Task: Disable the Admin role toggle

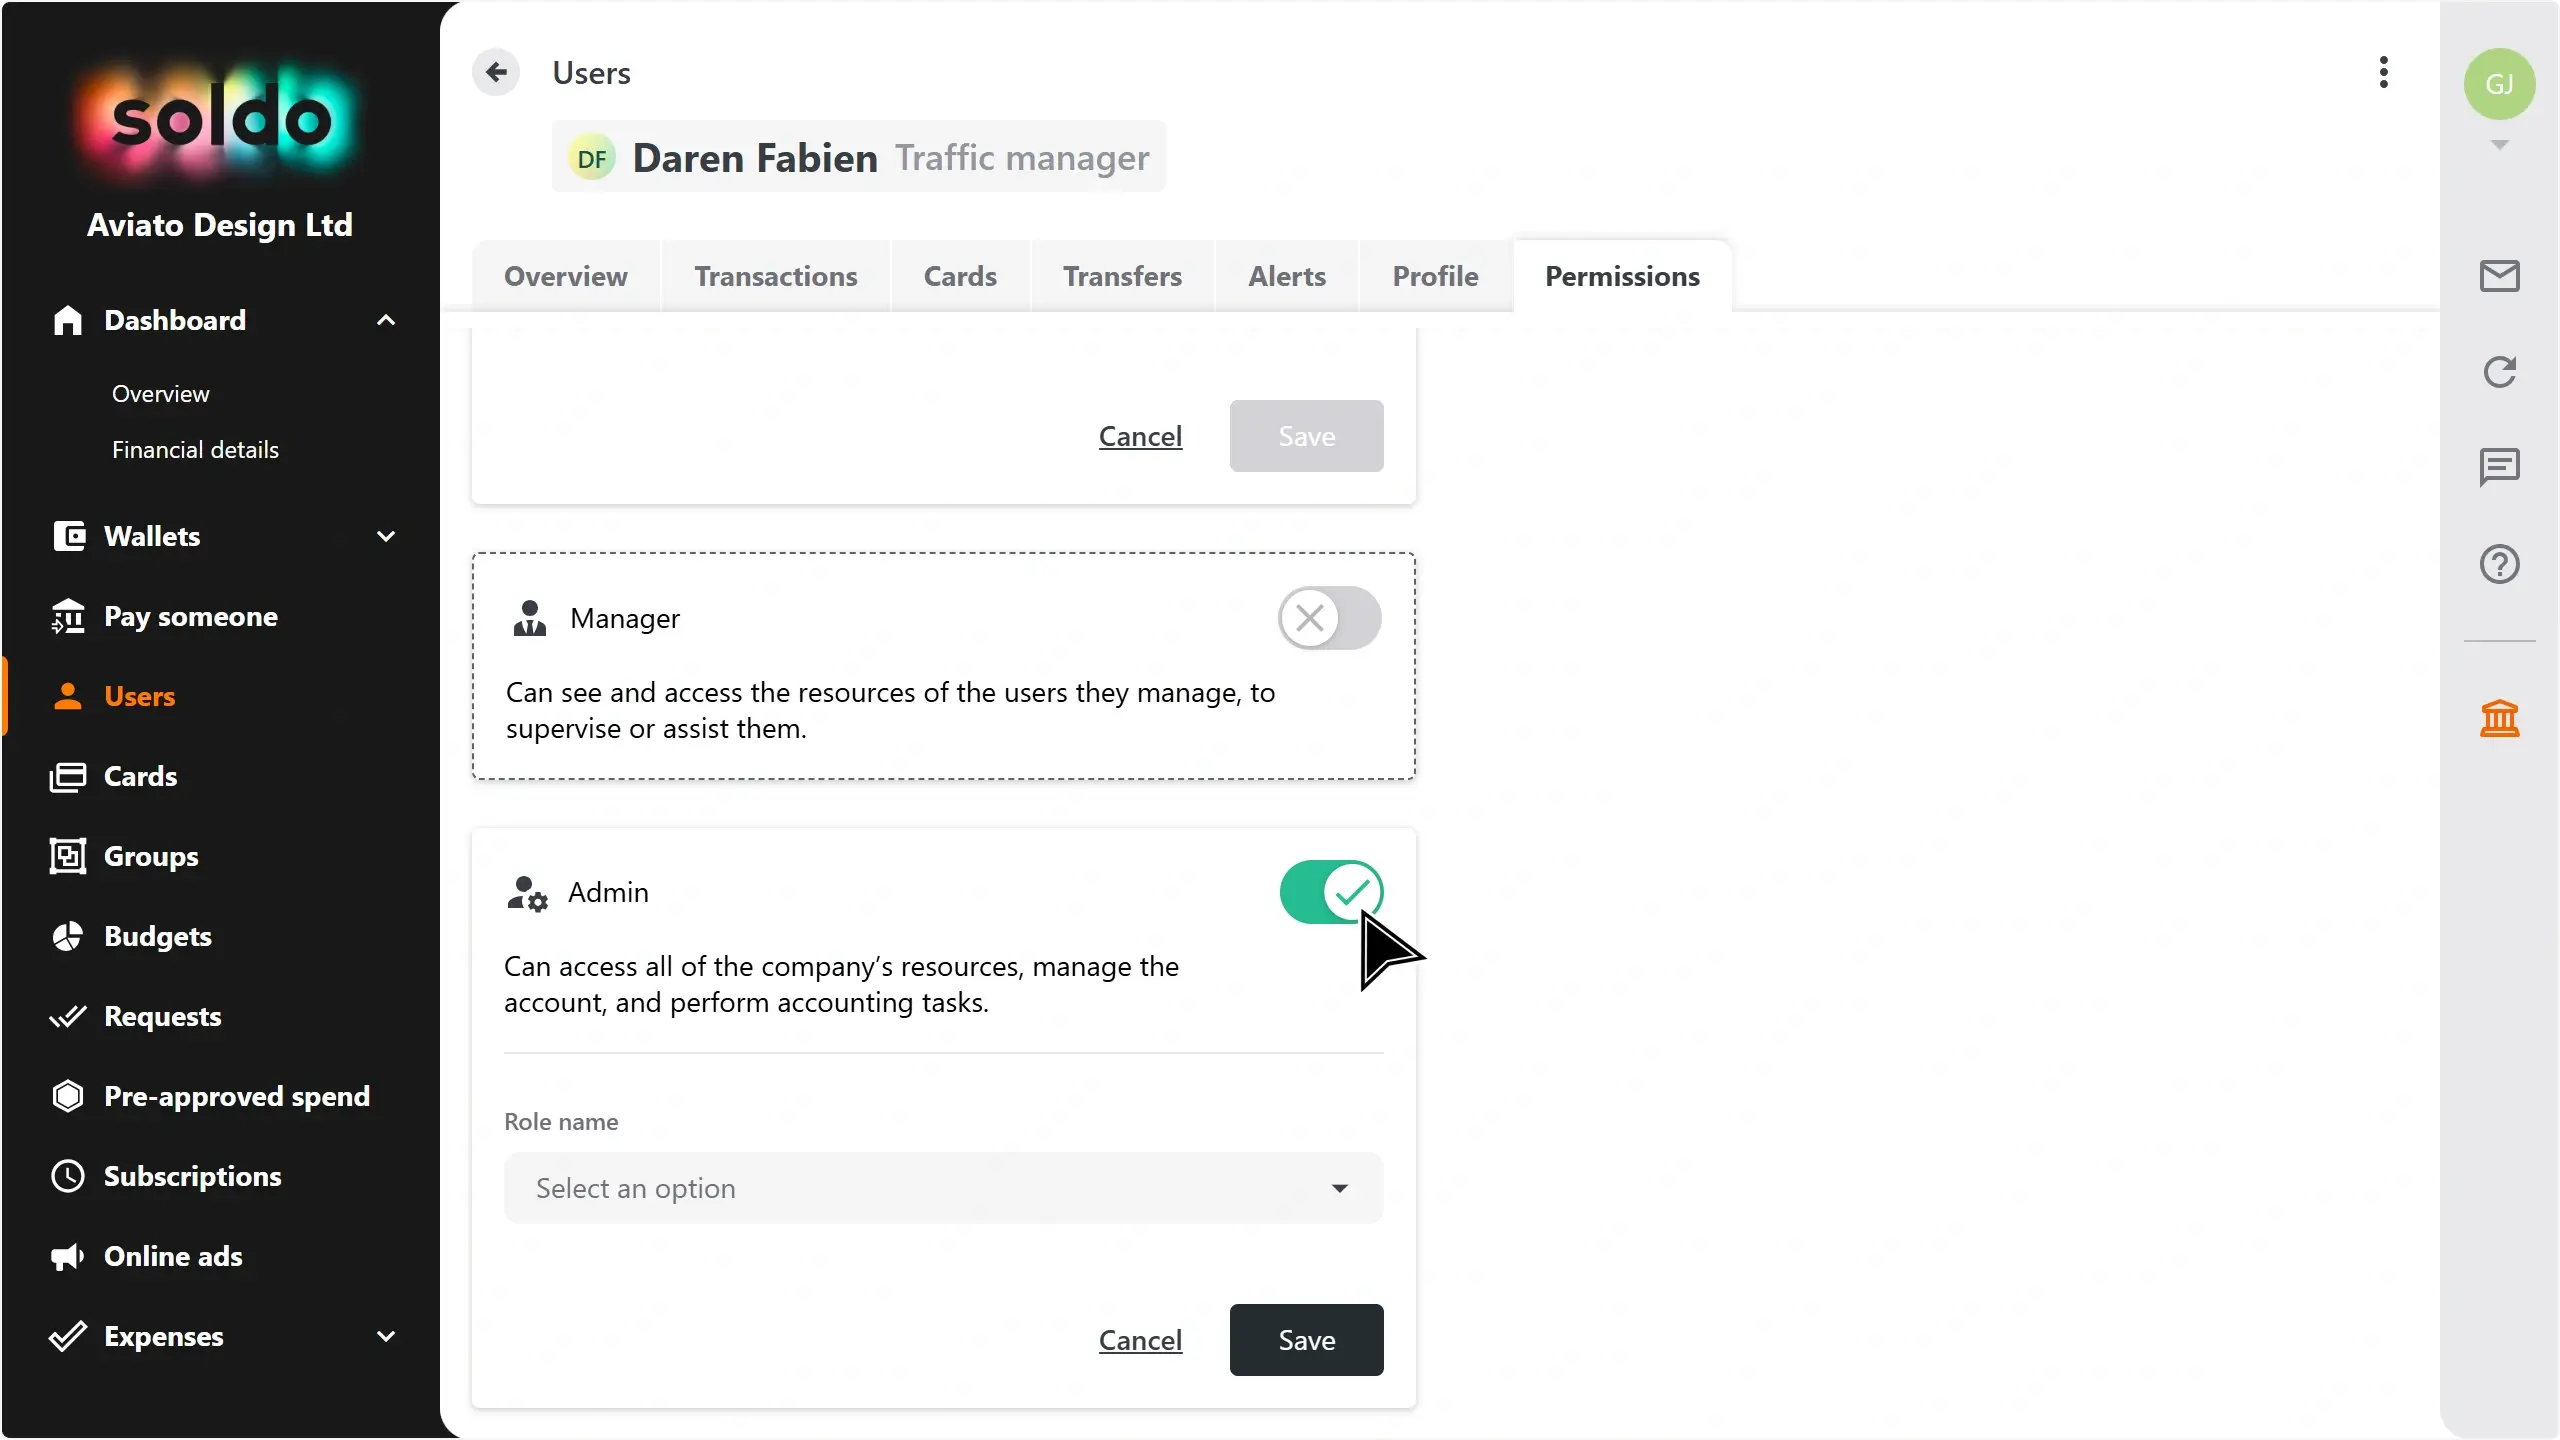Action: click(1331, 892)
